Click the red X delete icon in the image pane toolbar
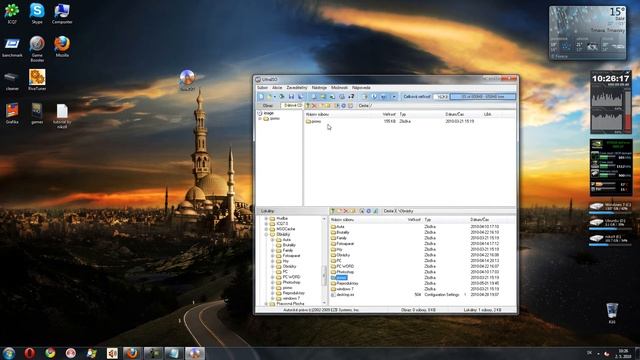 point(314,106)
